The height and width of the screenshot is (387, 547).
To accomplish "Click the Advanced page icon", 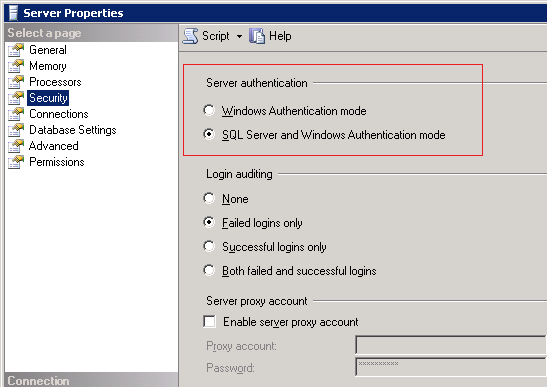I will [16, 146].
